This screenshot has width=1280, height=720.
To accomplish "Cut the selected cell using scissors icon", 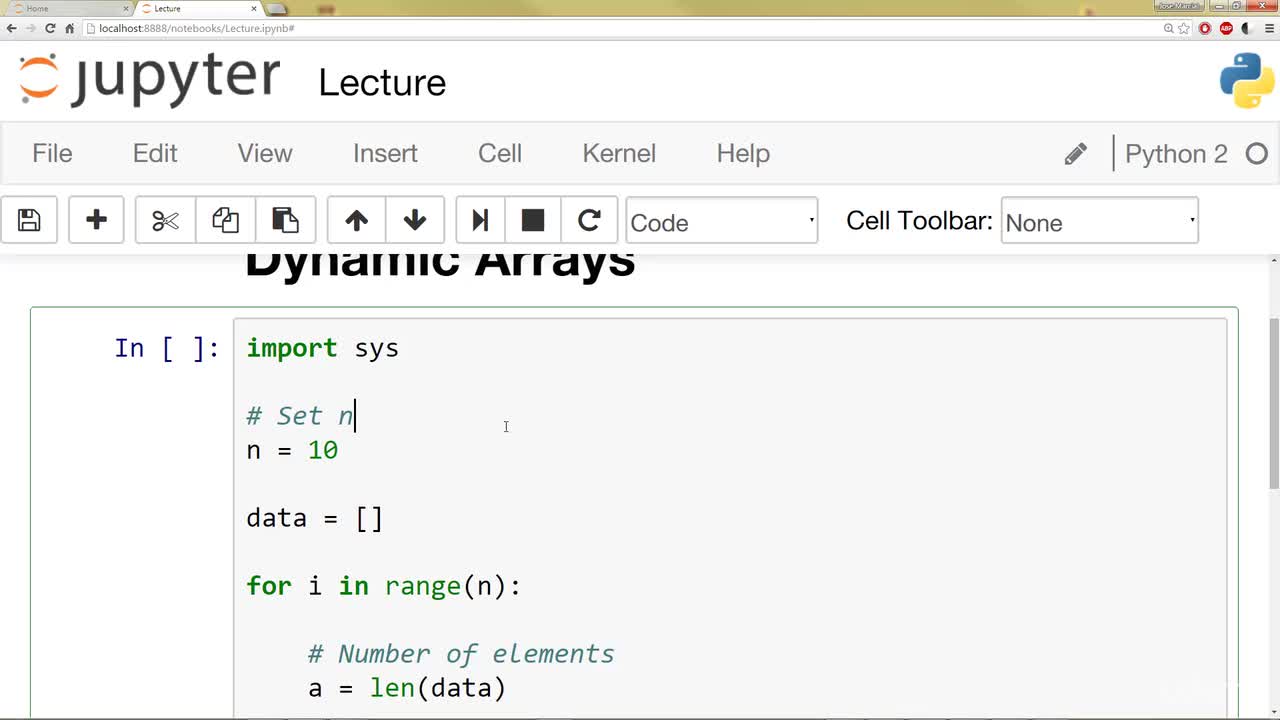I will (x=165, y=220).
